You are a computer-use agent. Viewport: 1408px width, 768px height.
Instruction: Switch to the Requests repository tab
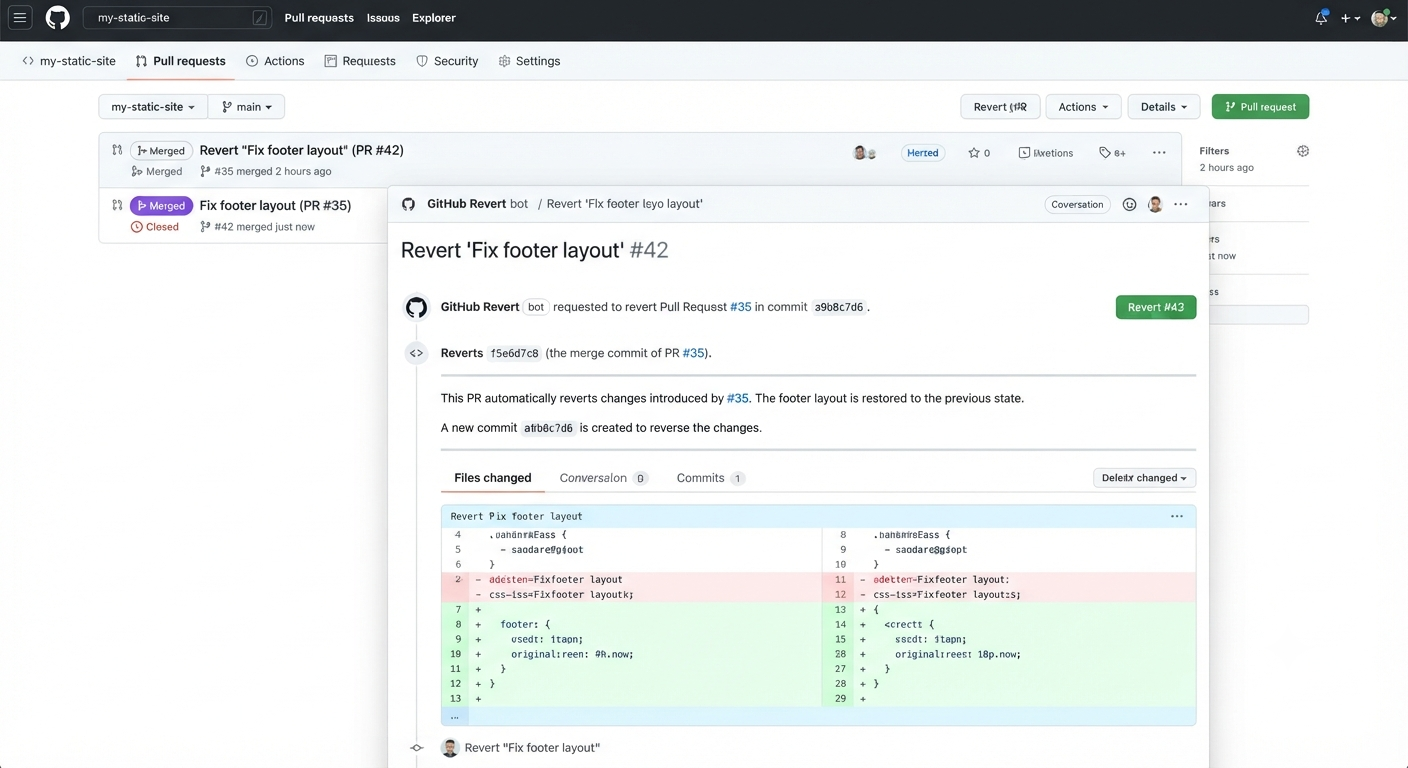click(360, 61)
